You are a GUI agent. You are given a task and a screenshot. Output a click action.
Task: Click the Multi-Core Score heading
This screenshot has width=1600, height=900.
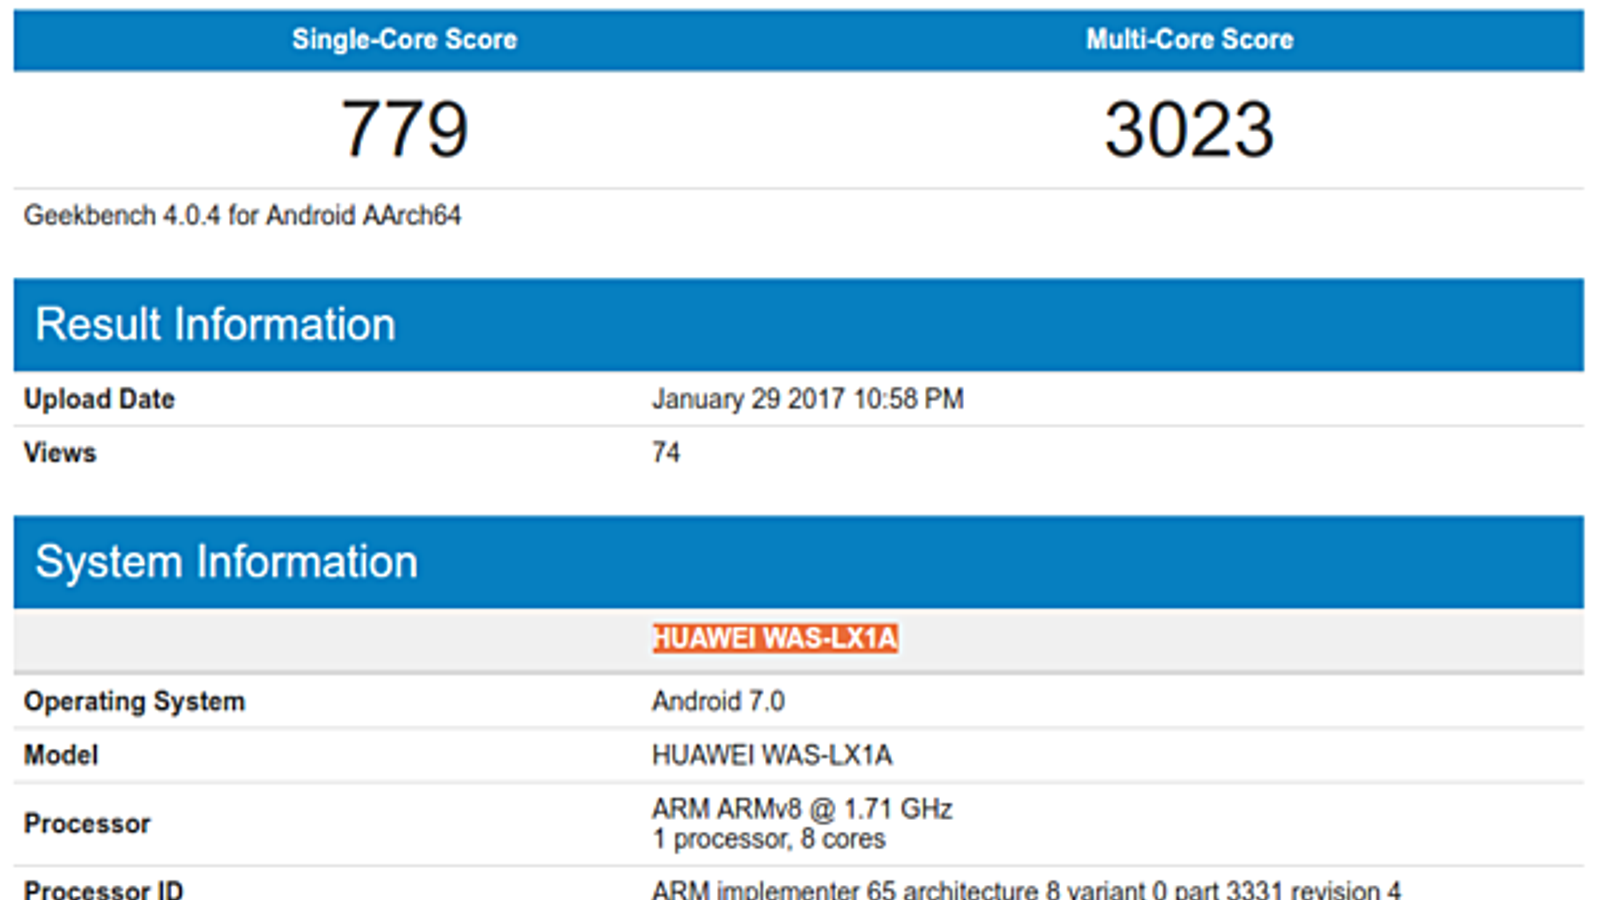coord(1189,39)
